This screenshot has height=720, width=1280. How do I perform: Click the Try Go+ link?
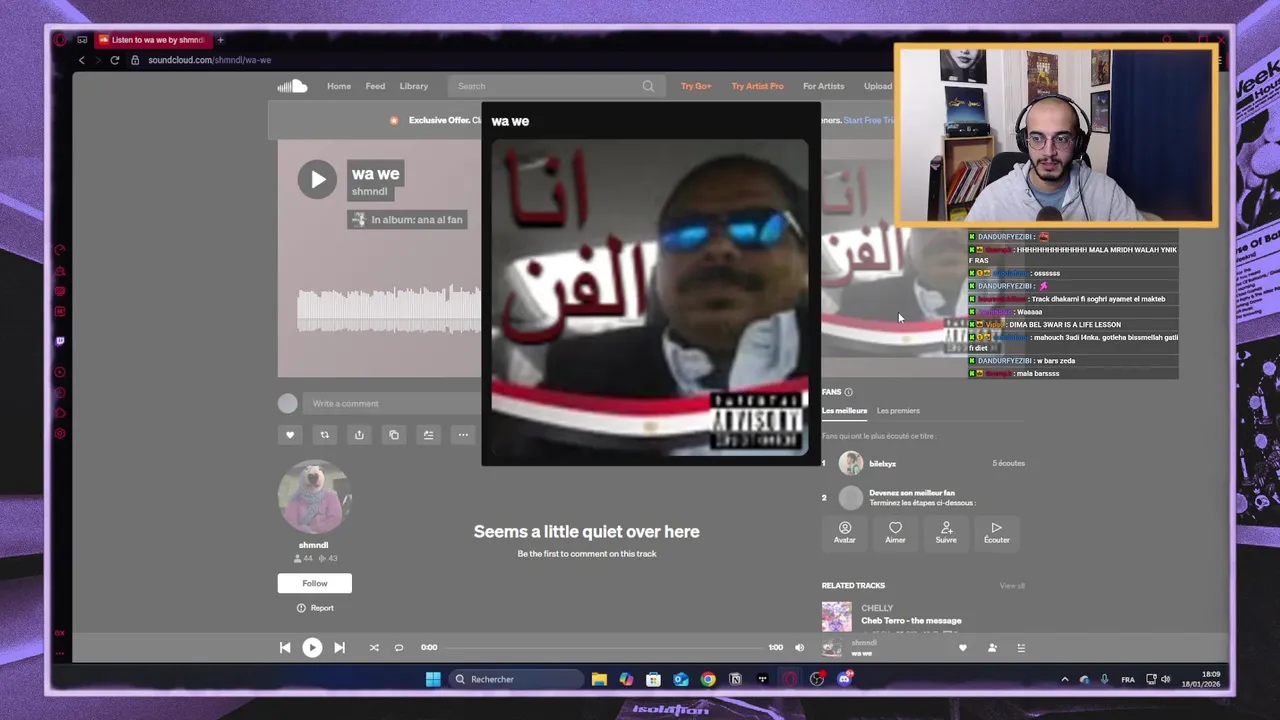point(696,86)
